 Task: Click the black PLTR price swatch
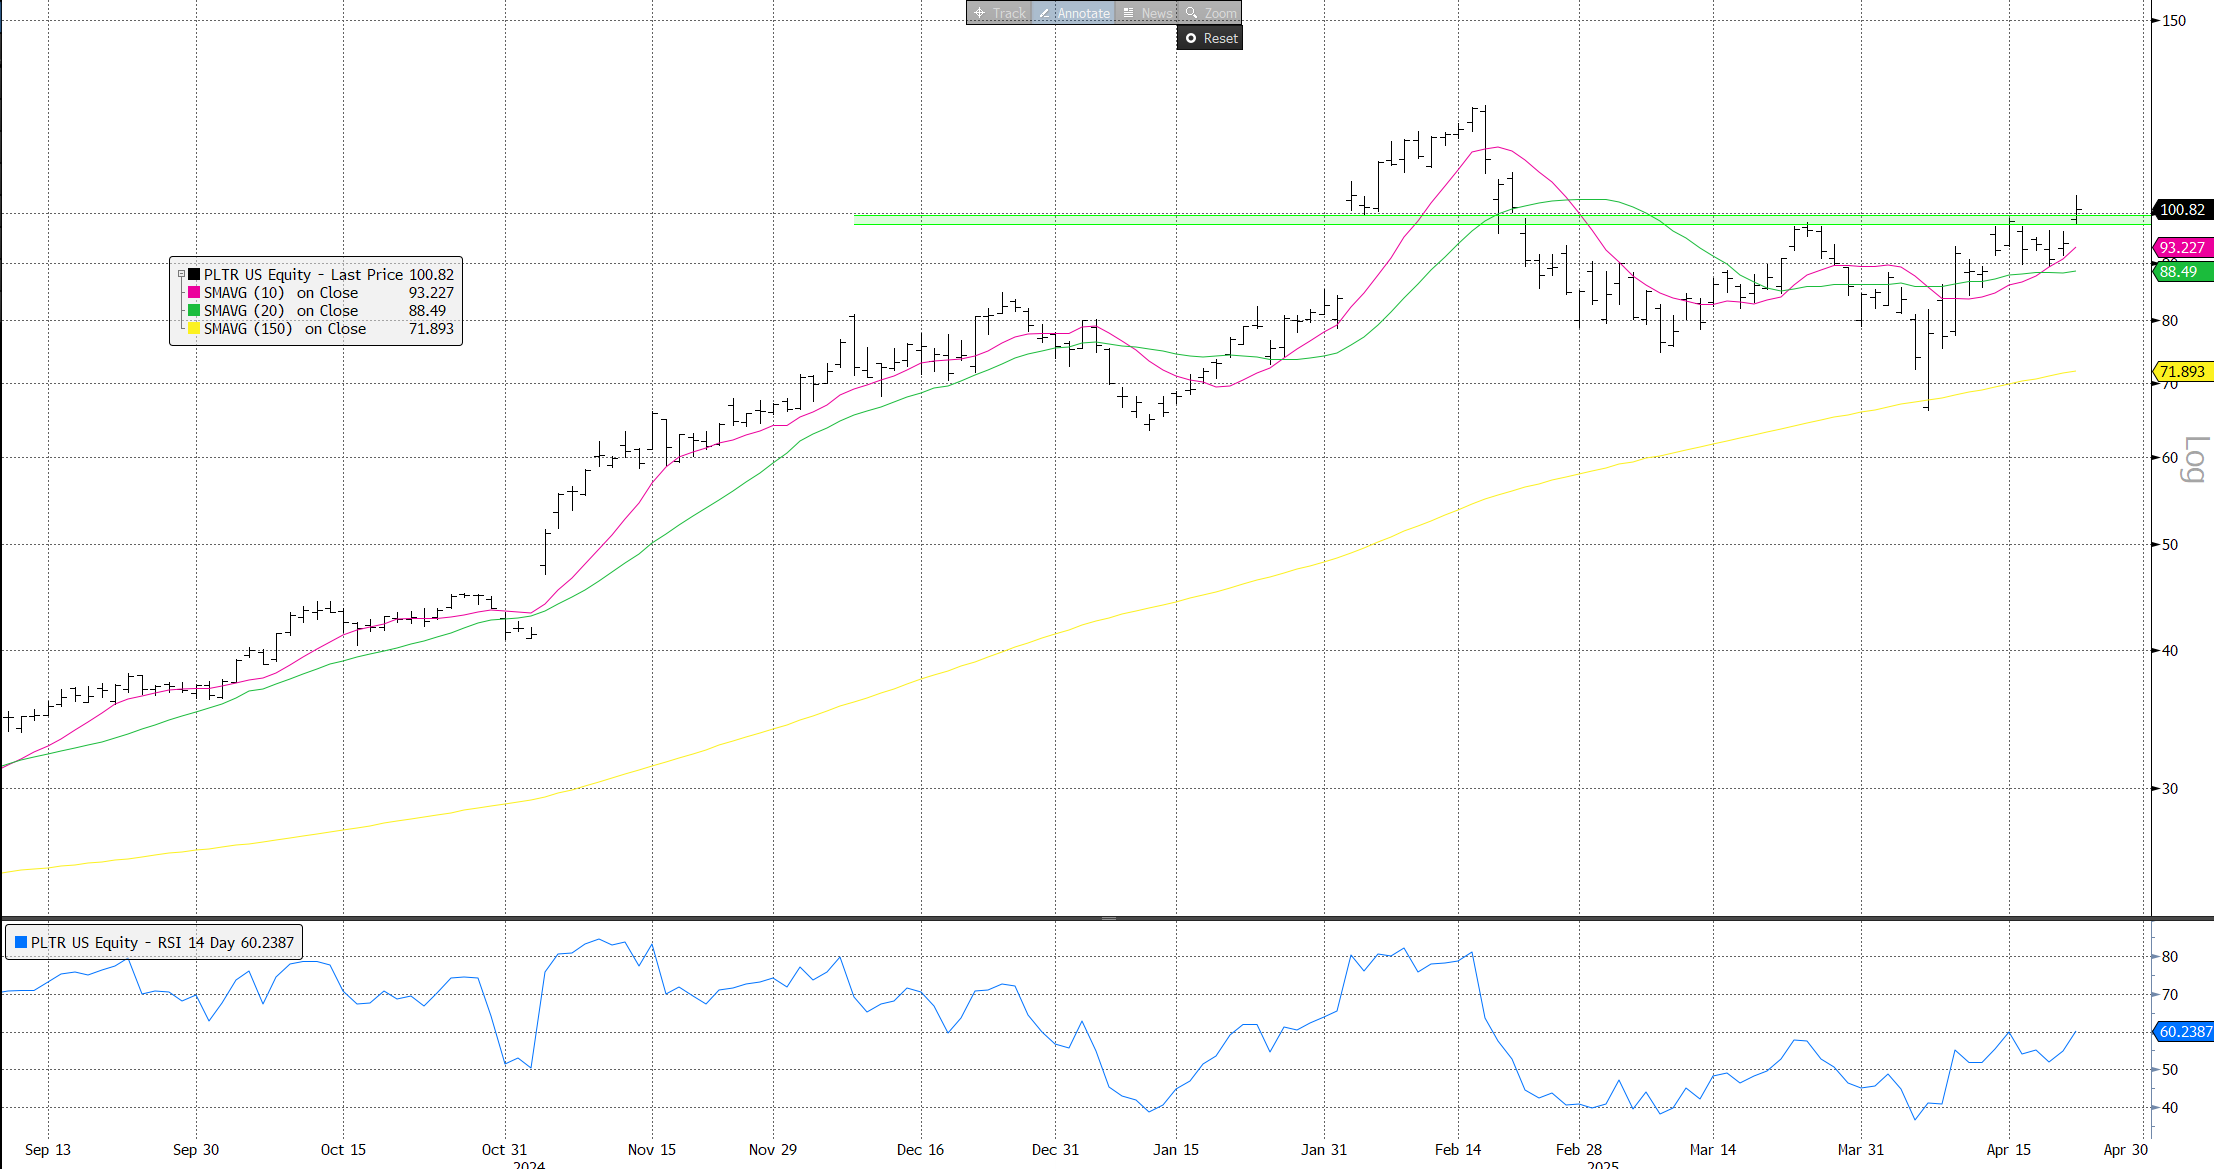(x=194, y=274)
